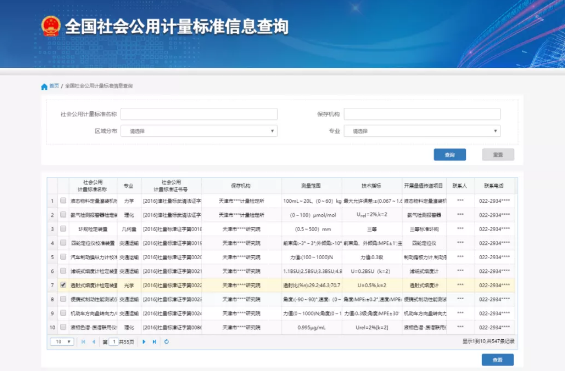Check the box in row 10

point(63,327)
